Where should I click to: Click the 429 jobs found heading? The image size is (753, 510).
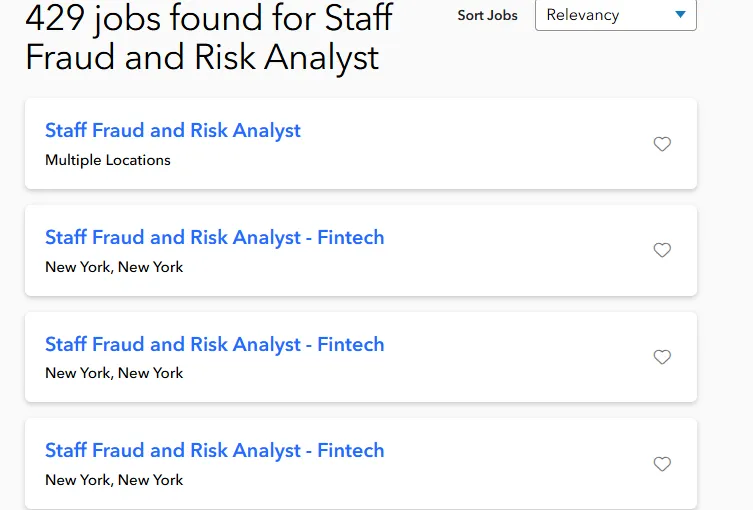(208, 38)
